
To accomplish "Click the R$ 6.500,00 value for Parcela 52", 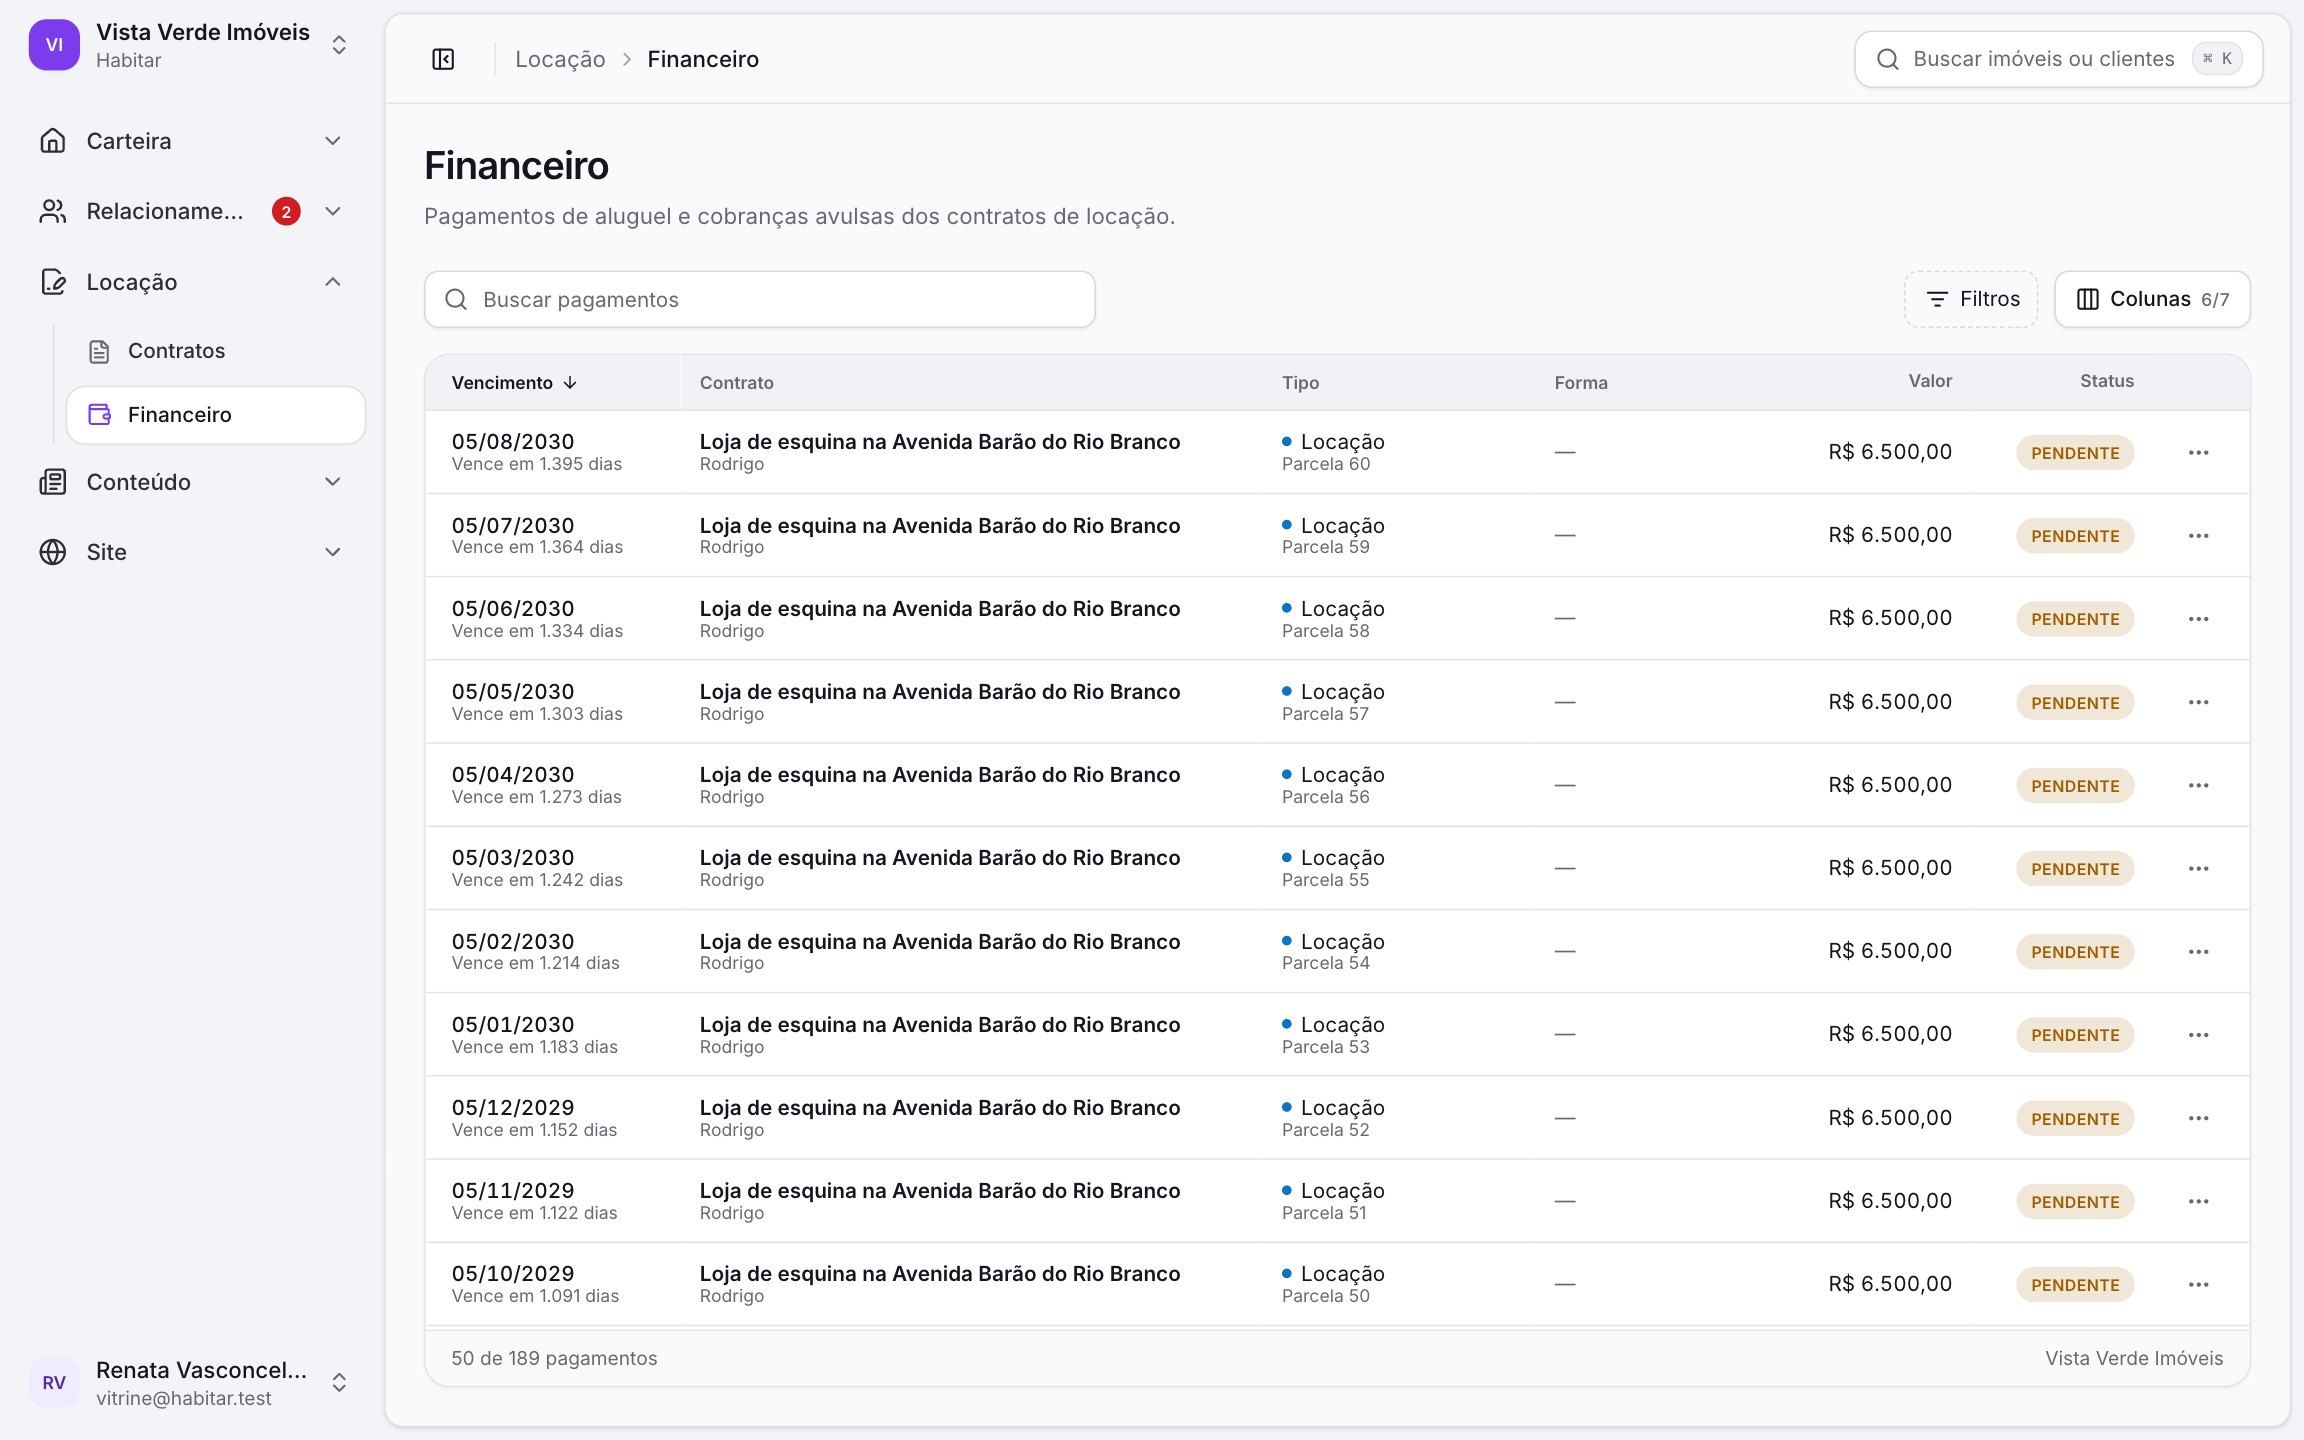I will tap(1889, 1118).
